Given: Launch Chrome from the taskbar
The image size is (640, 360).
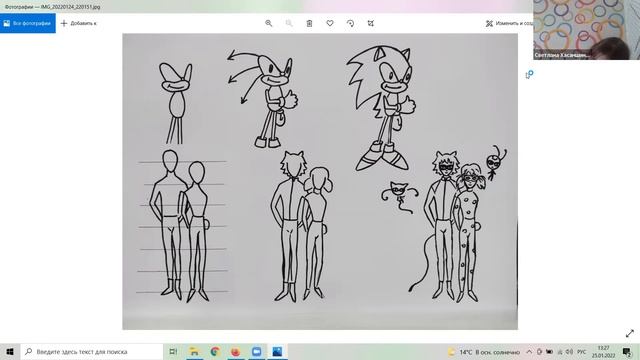Looking at the screenshot, I should point(215,351).
